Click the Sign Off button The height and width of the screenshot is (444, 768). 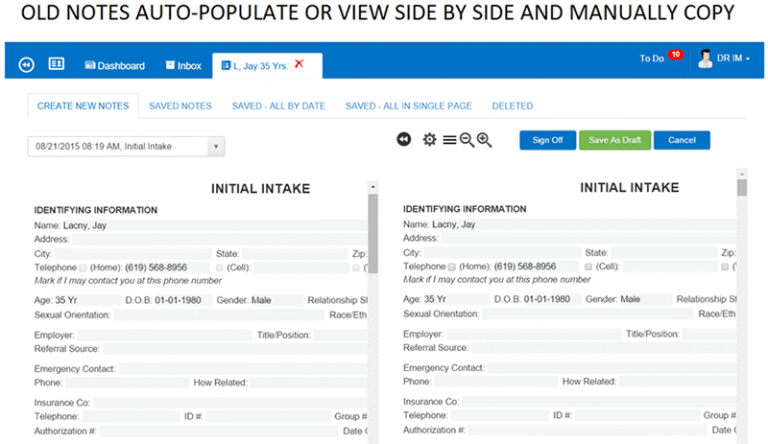(x=548, y=140)
